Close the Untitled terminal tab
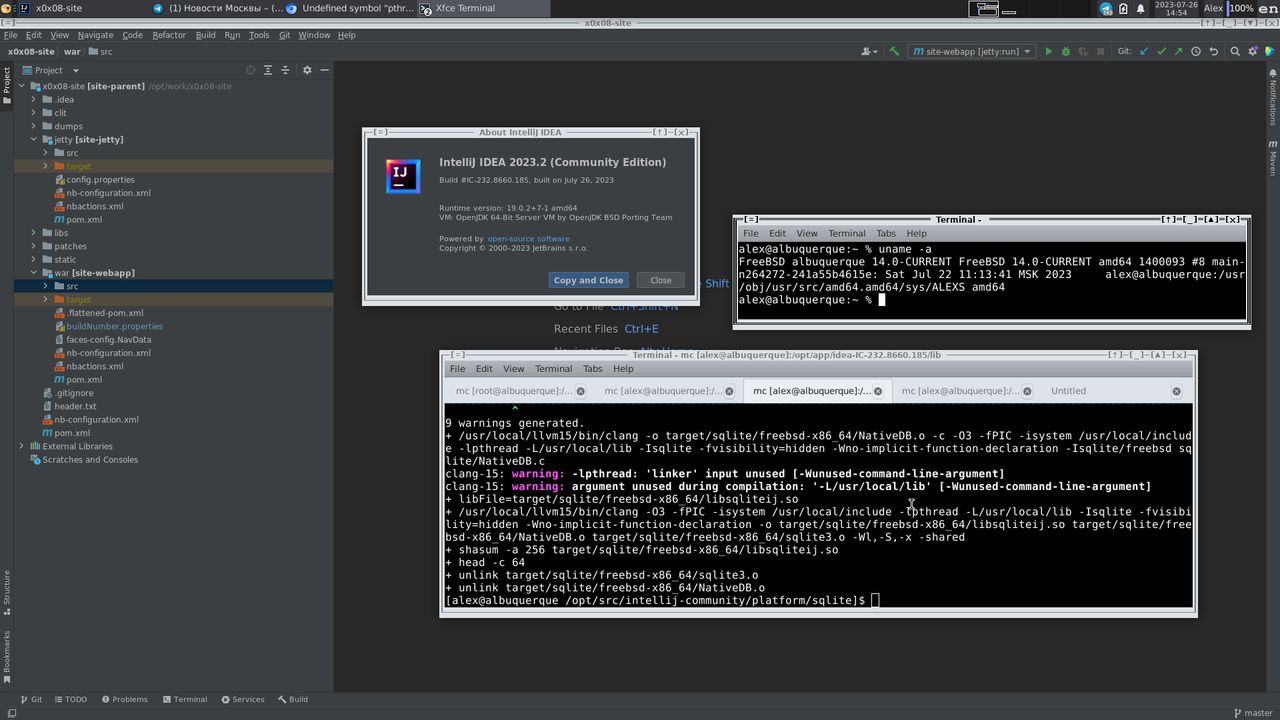 click(1176, 391)
